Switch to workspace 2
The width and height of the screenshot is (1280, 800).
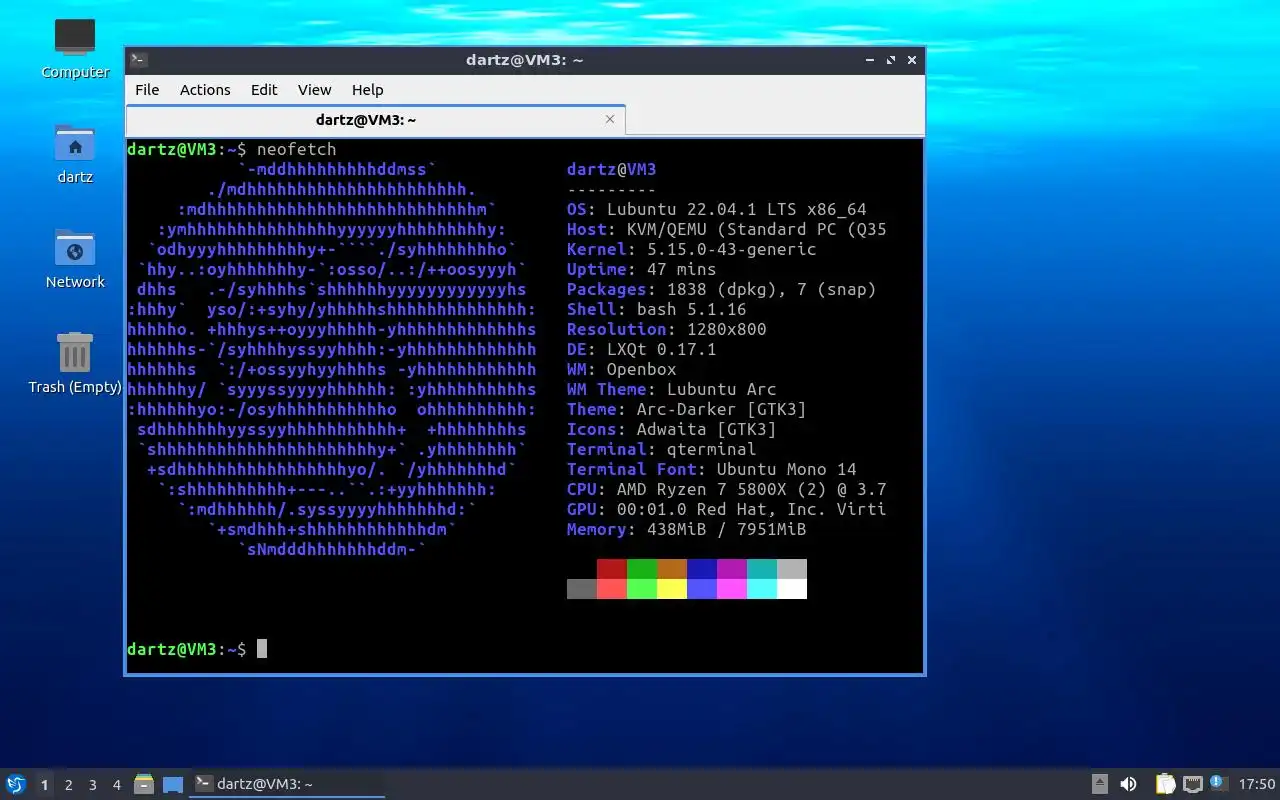[x=69, y=785]
